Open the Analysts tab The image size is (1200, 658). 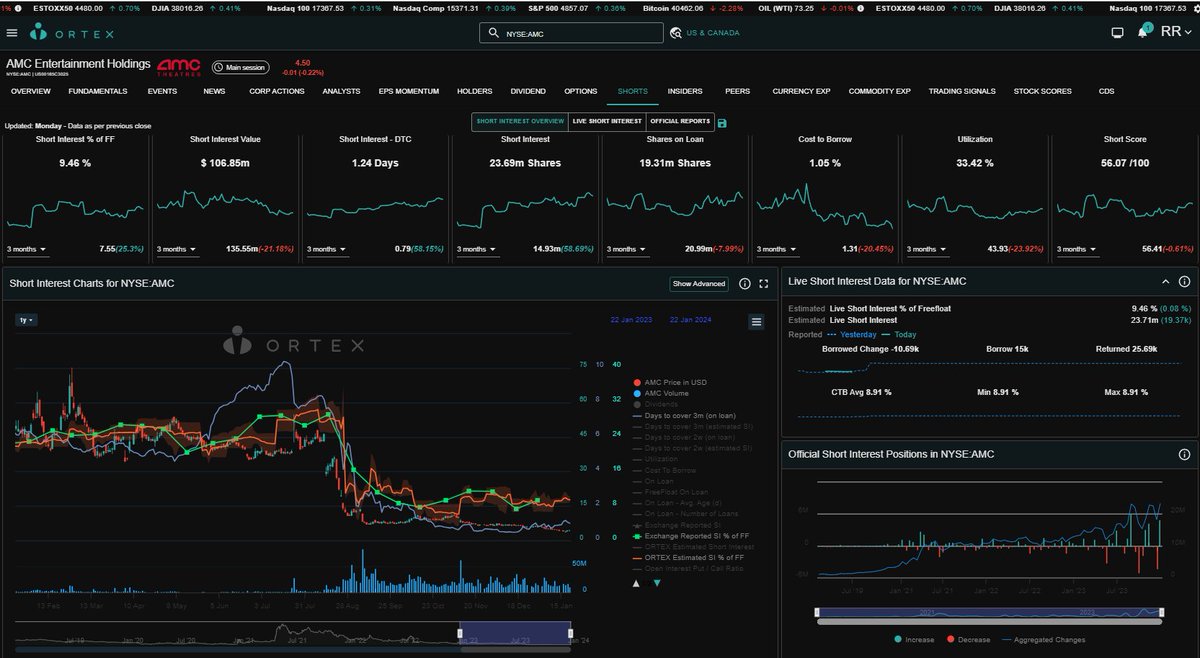pyautogui.click(x=341, y=91)
